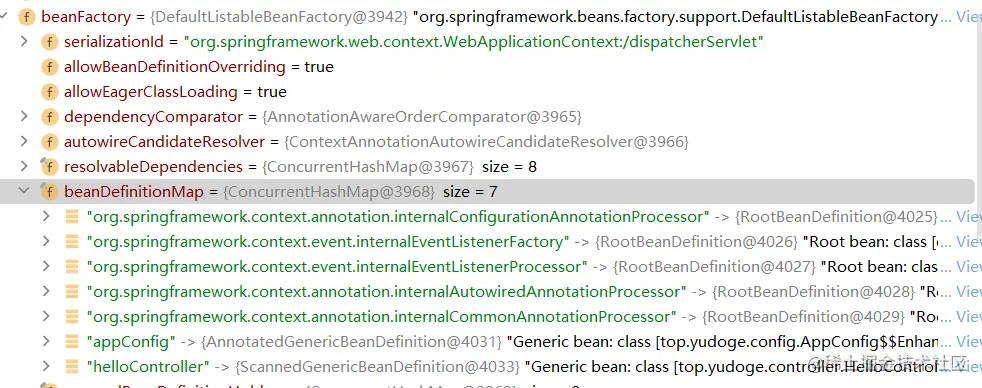This screenshot has height=388, width=982.
Task: Select the allowBeanDefinitionOverriding = true row
Action: tap(199, 67)
